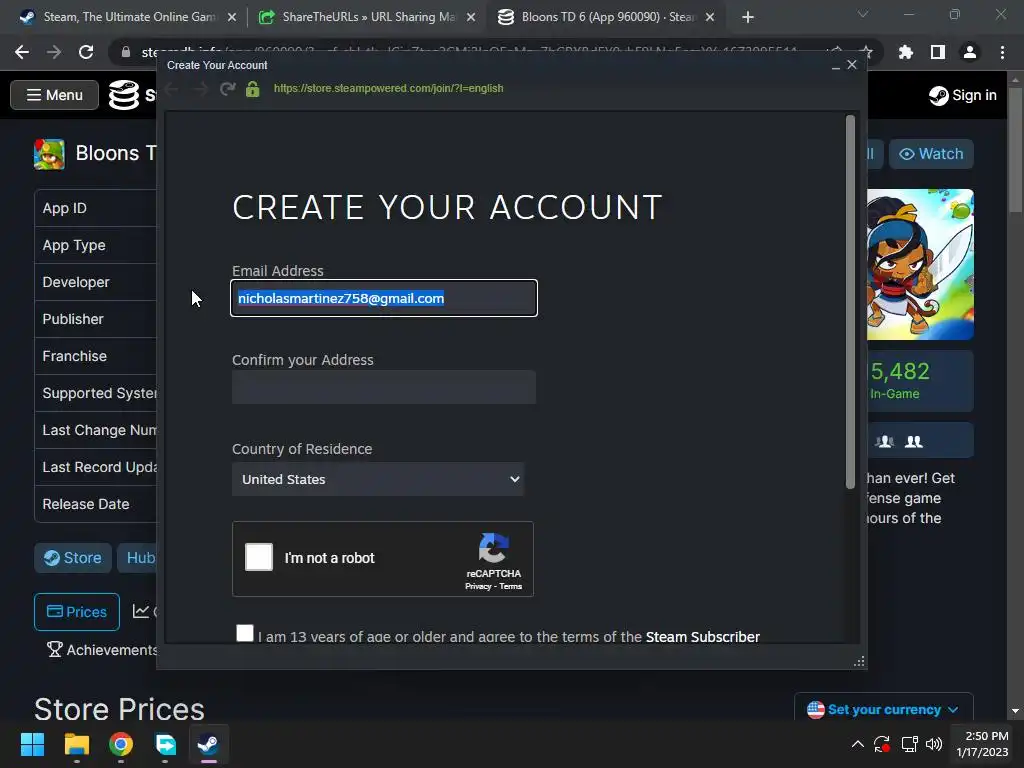Bookmark this page with star icon
The image size is (1024, 768).
(x=866, y=52)
